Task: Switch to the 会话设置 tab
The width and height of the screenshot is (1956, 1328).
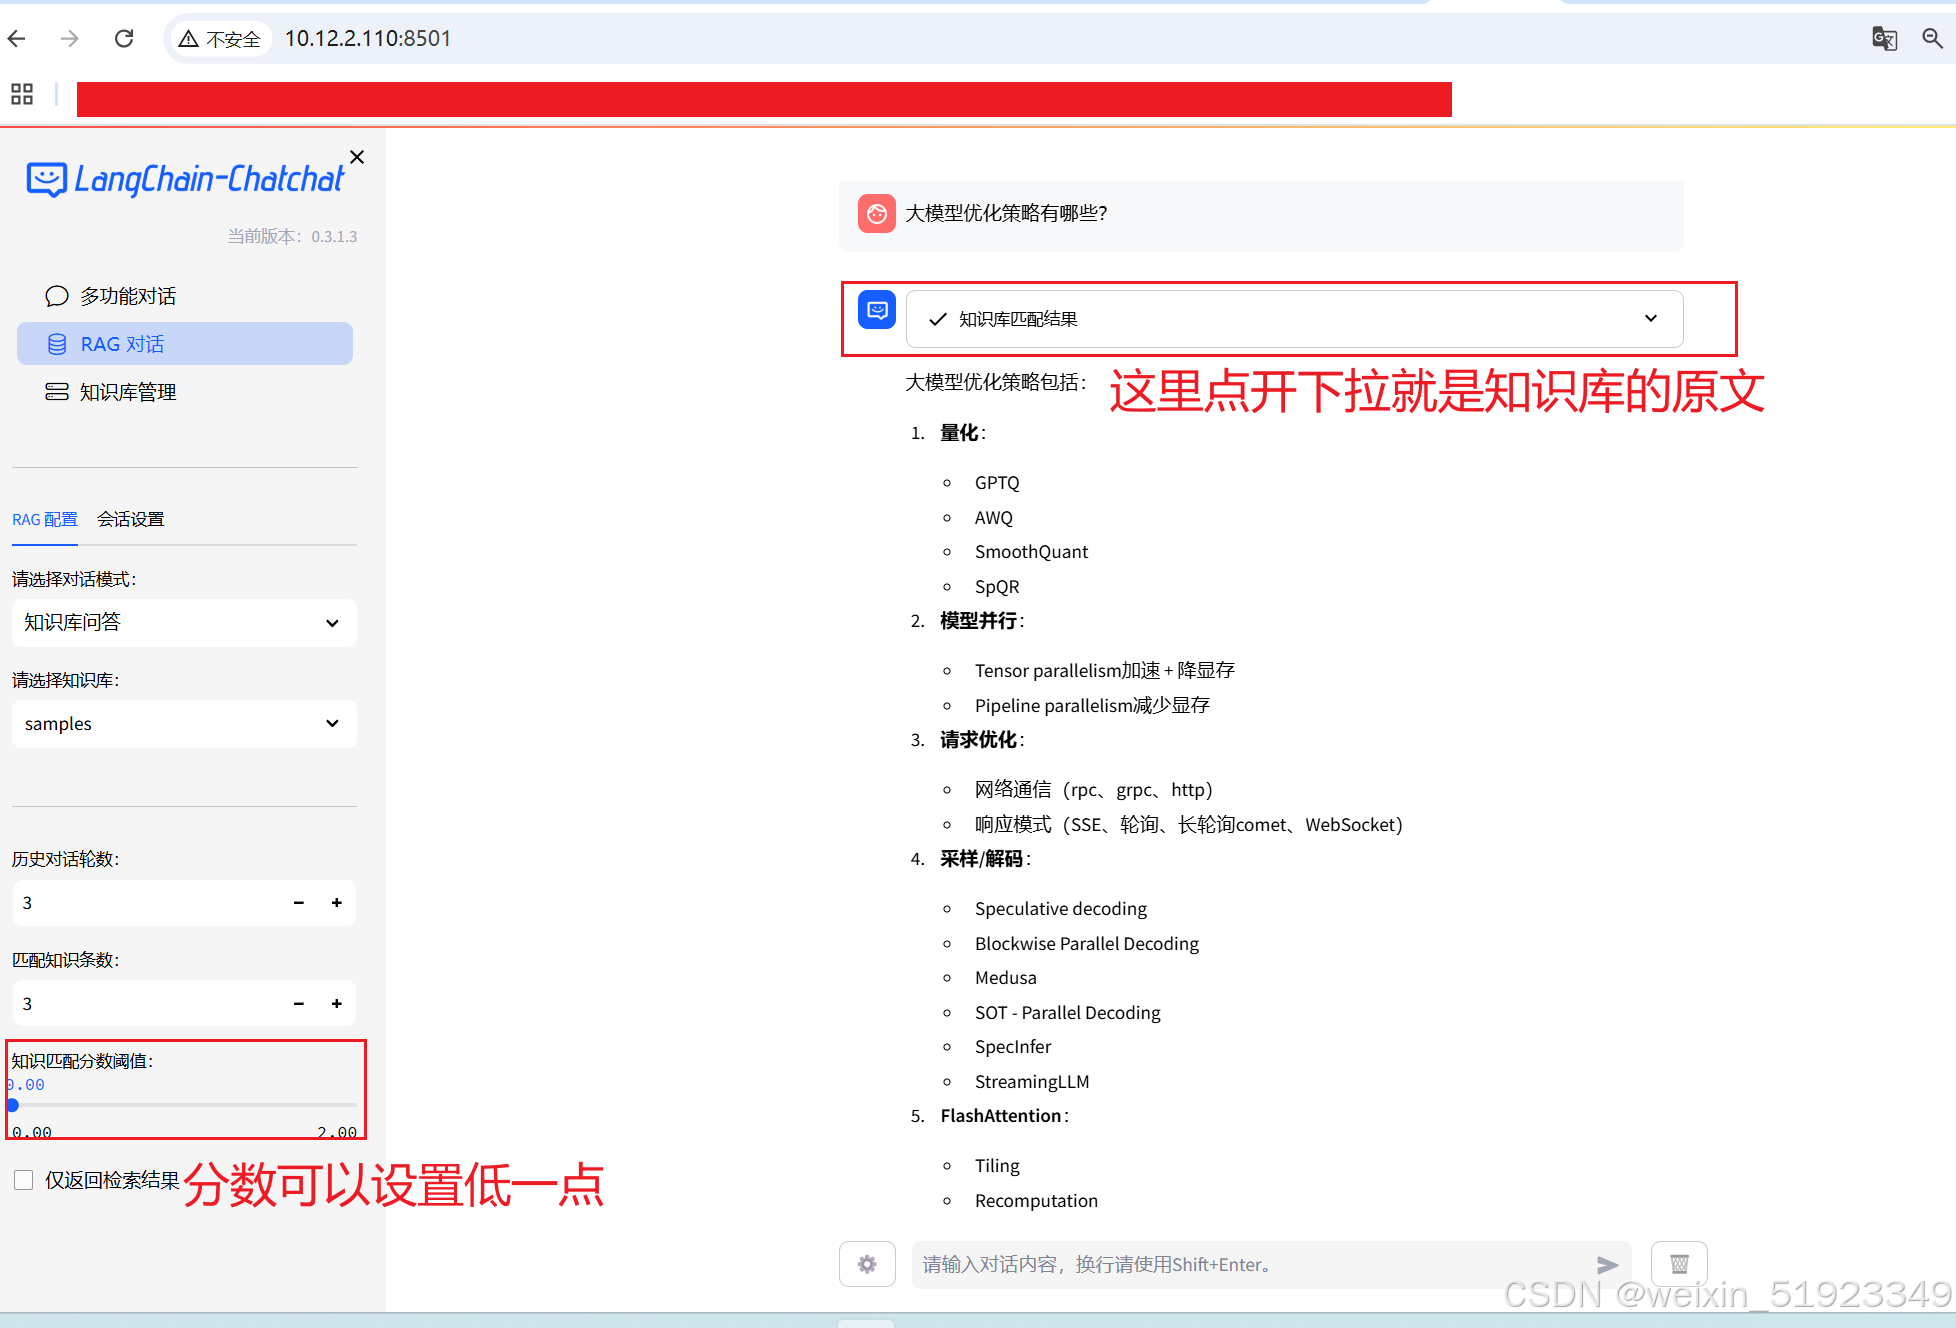Action: coord(130,519)
